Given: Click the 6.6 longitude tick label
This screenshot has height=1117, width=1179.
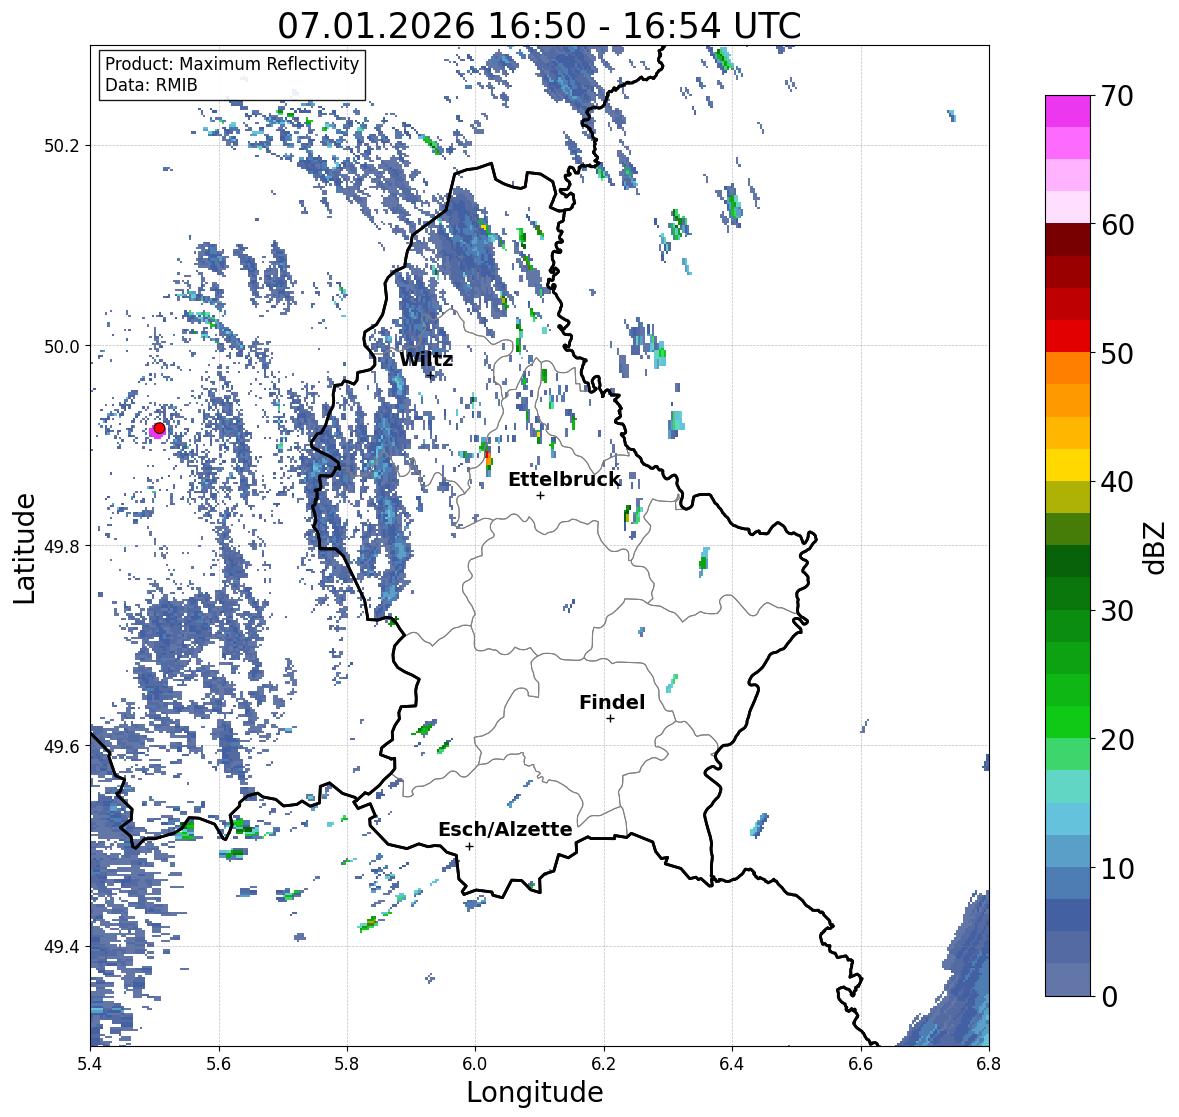Looking at the screenshot, I should tap(861, 1063).
